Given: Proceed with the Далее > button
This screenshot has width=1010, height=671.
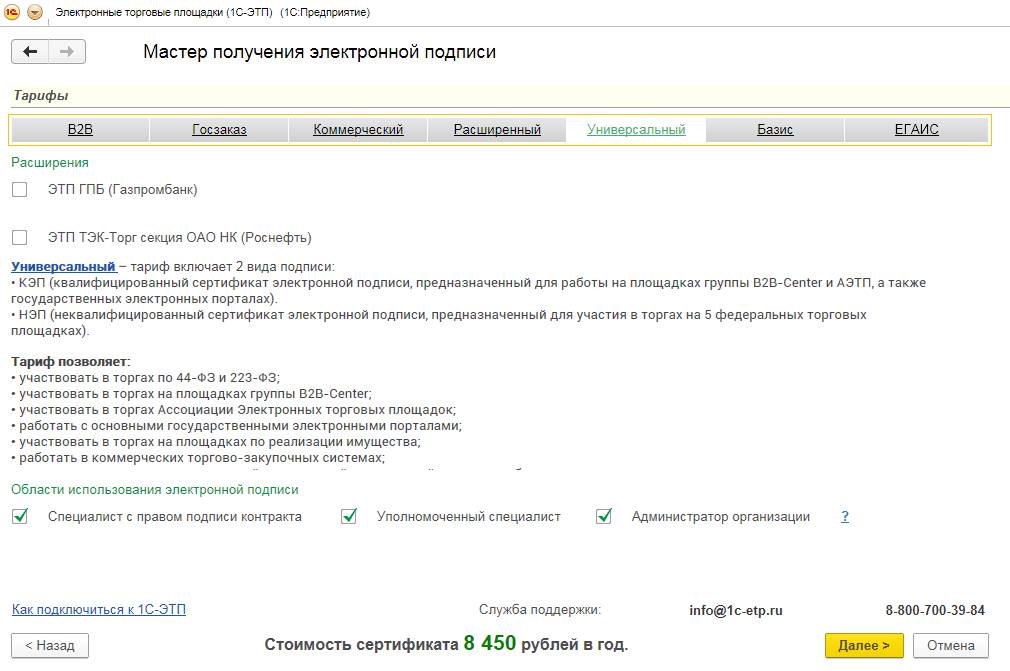Looking at the screenshot, I should pos(864,645).
